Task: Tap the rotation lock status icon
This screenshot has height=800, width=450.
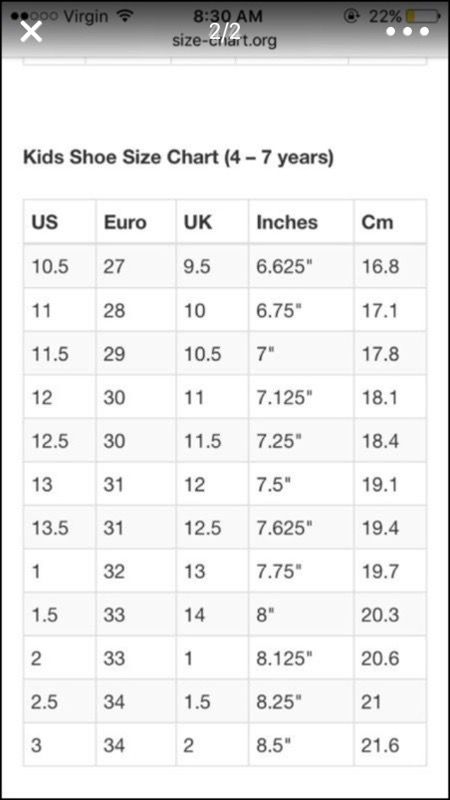Action: [351, 16]
